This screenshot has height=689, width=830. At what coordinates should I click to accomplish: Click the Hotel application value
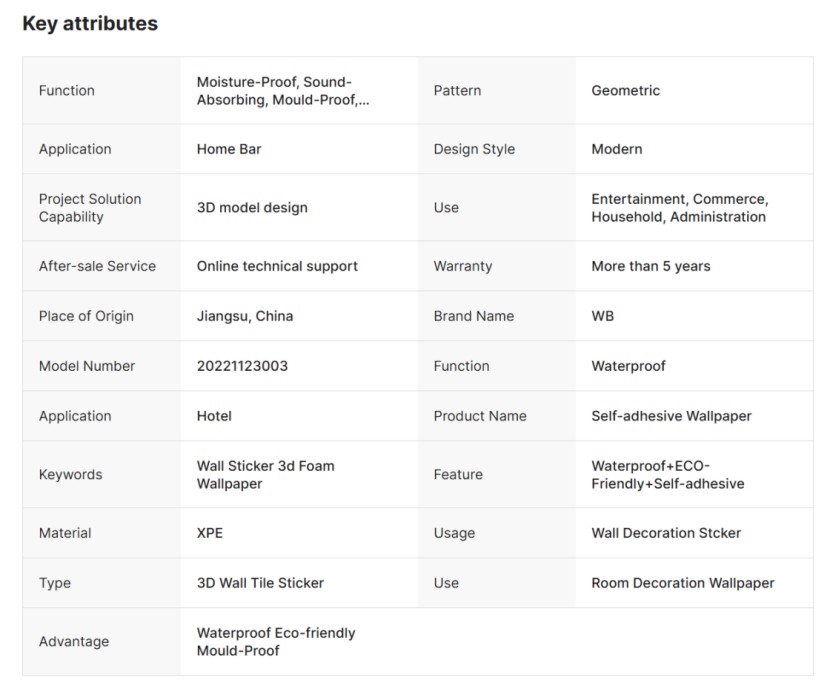coord(214,416)
